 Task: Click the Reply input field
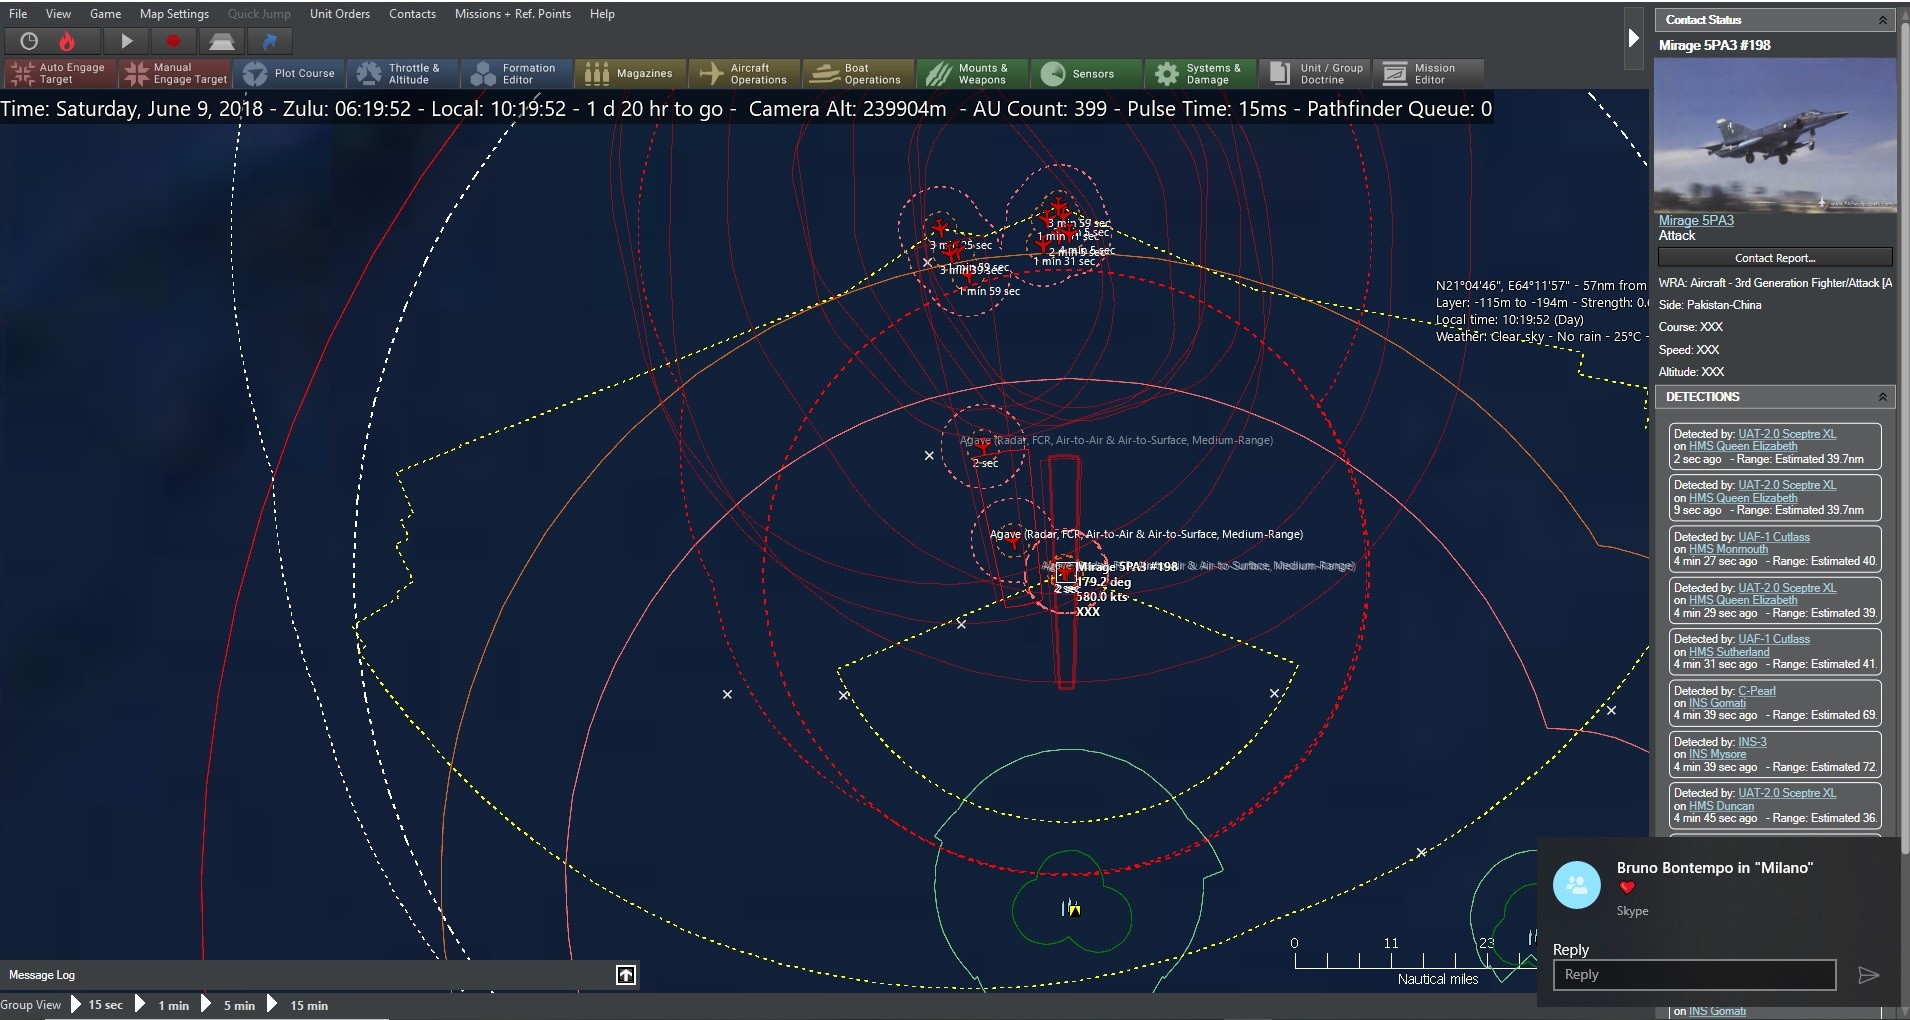1694,974
